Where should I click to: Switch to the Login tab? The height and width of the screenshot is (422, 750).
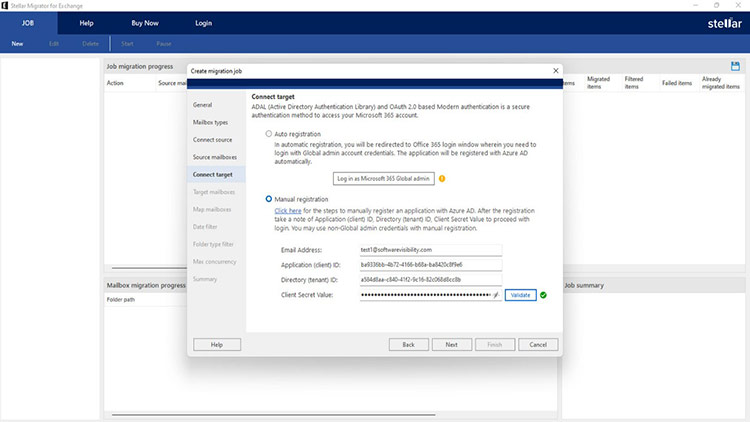pyautogui.click(x=203, y=22)
